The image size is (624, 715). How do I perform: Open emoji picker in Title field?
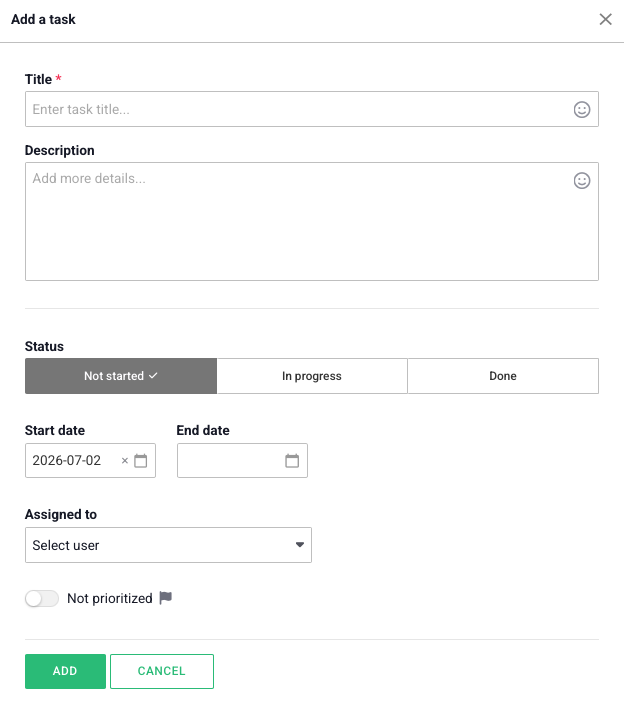point(582,109)
